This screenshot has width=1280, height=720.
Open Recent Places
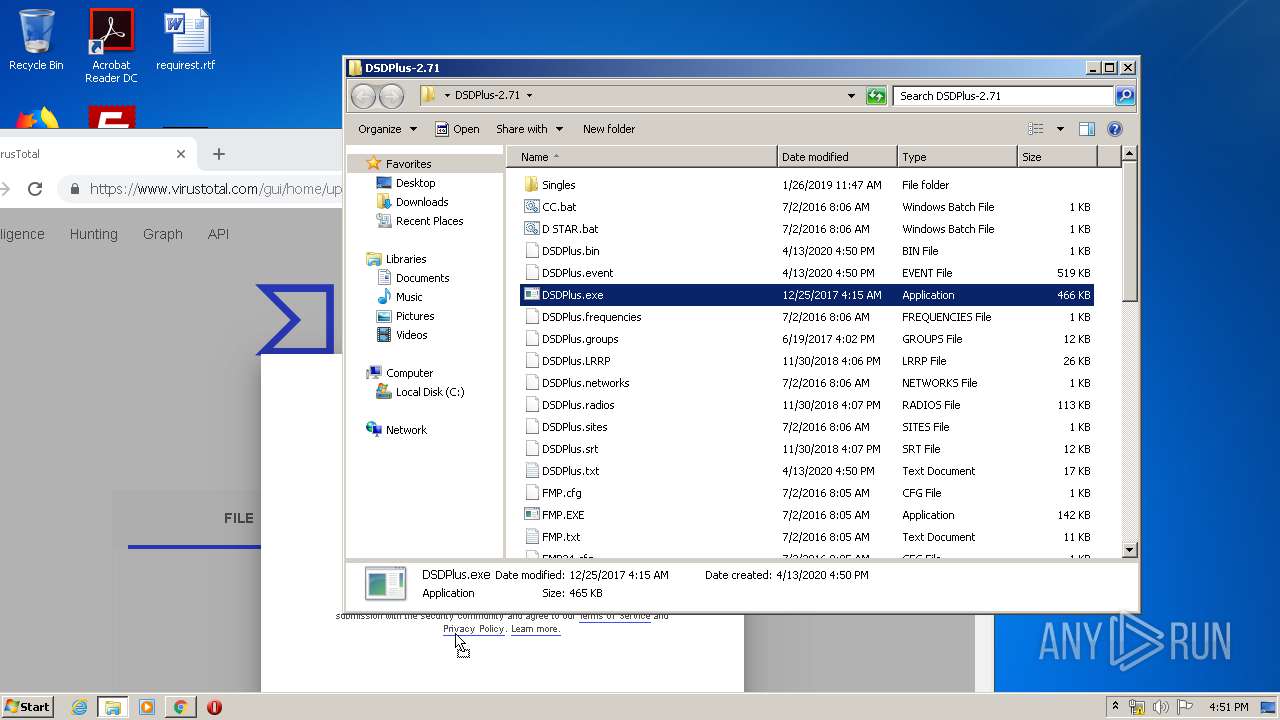(x=429, y=221)
